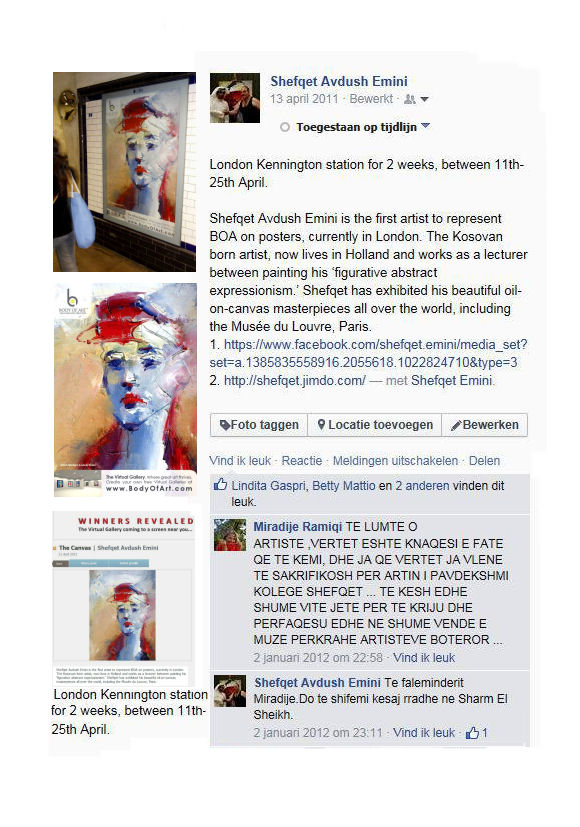This screenshot has height=827, width=580.
Task: Toggle the Toegestaan op tijdlijn circle
Action: coord(285,127)
